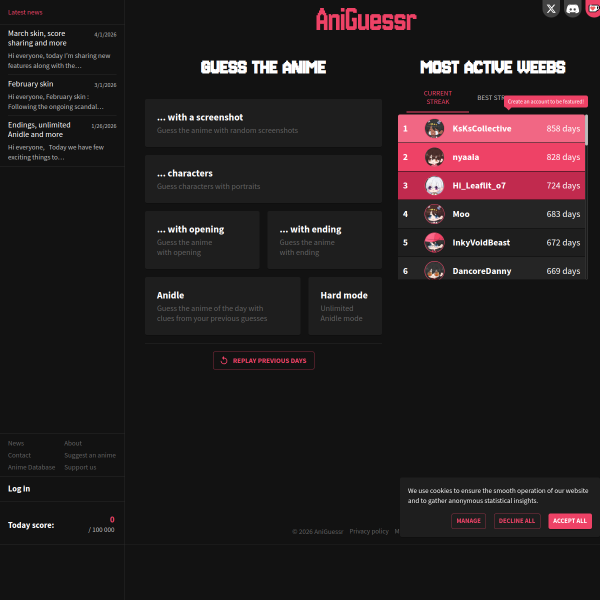Click Moo's avatar in the ranking

pos(434,213)
